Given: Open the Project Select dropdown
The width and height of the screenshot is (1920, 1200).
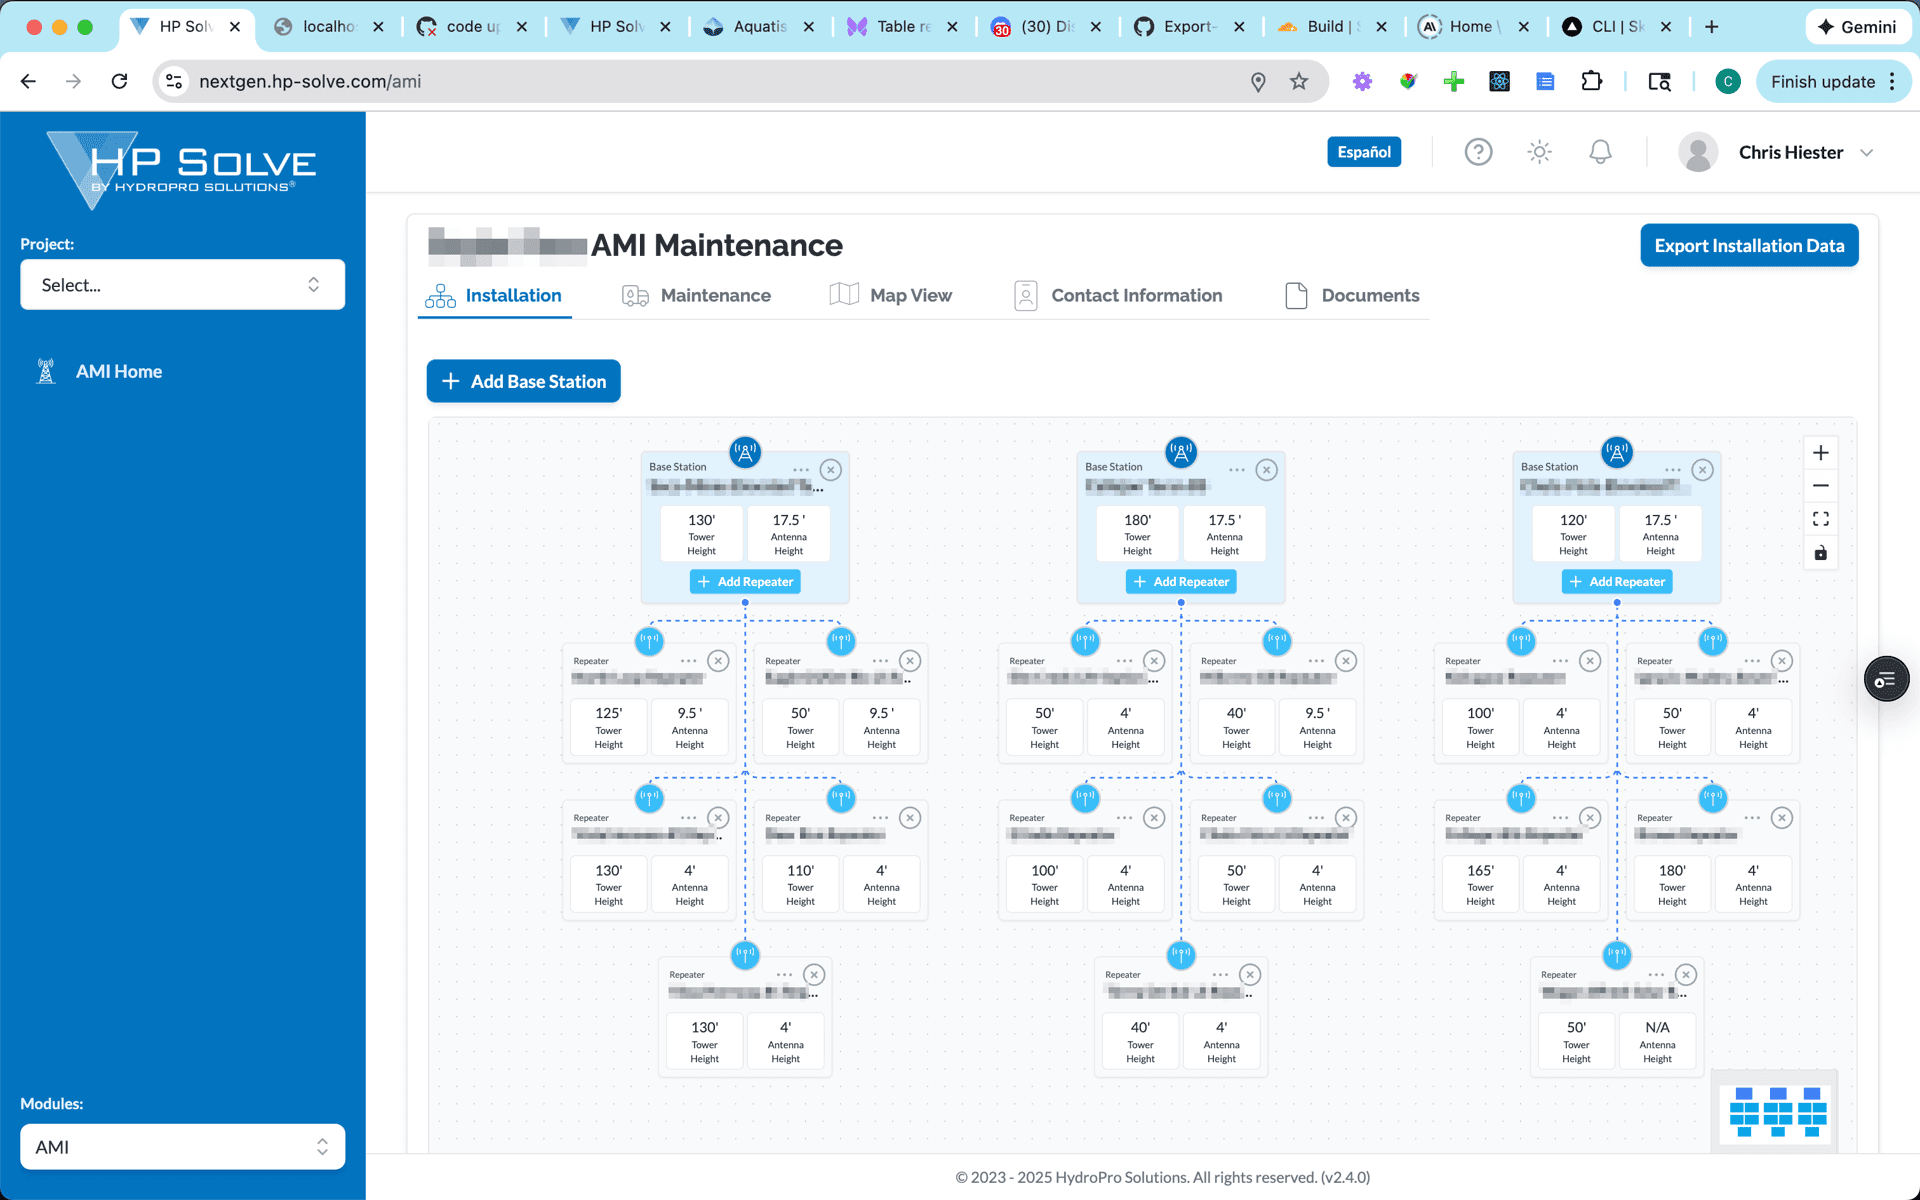Looking at the screenshot, I should click(x=182, y=285).
